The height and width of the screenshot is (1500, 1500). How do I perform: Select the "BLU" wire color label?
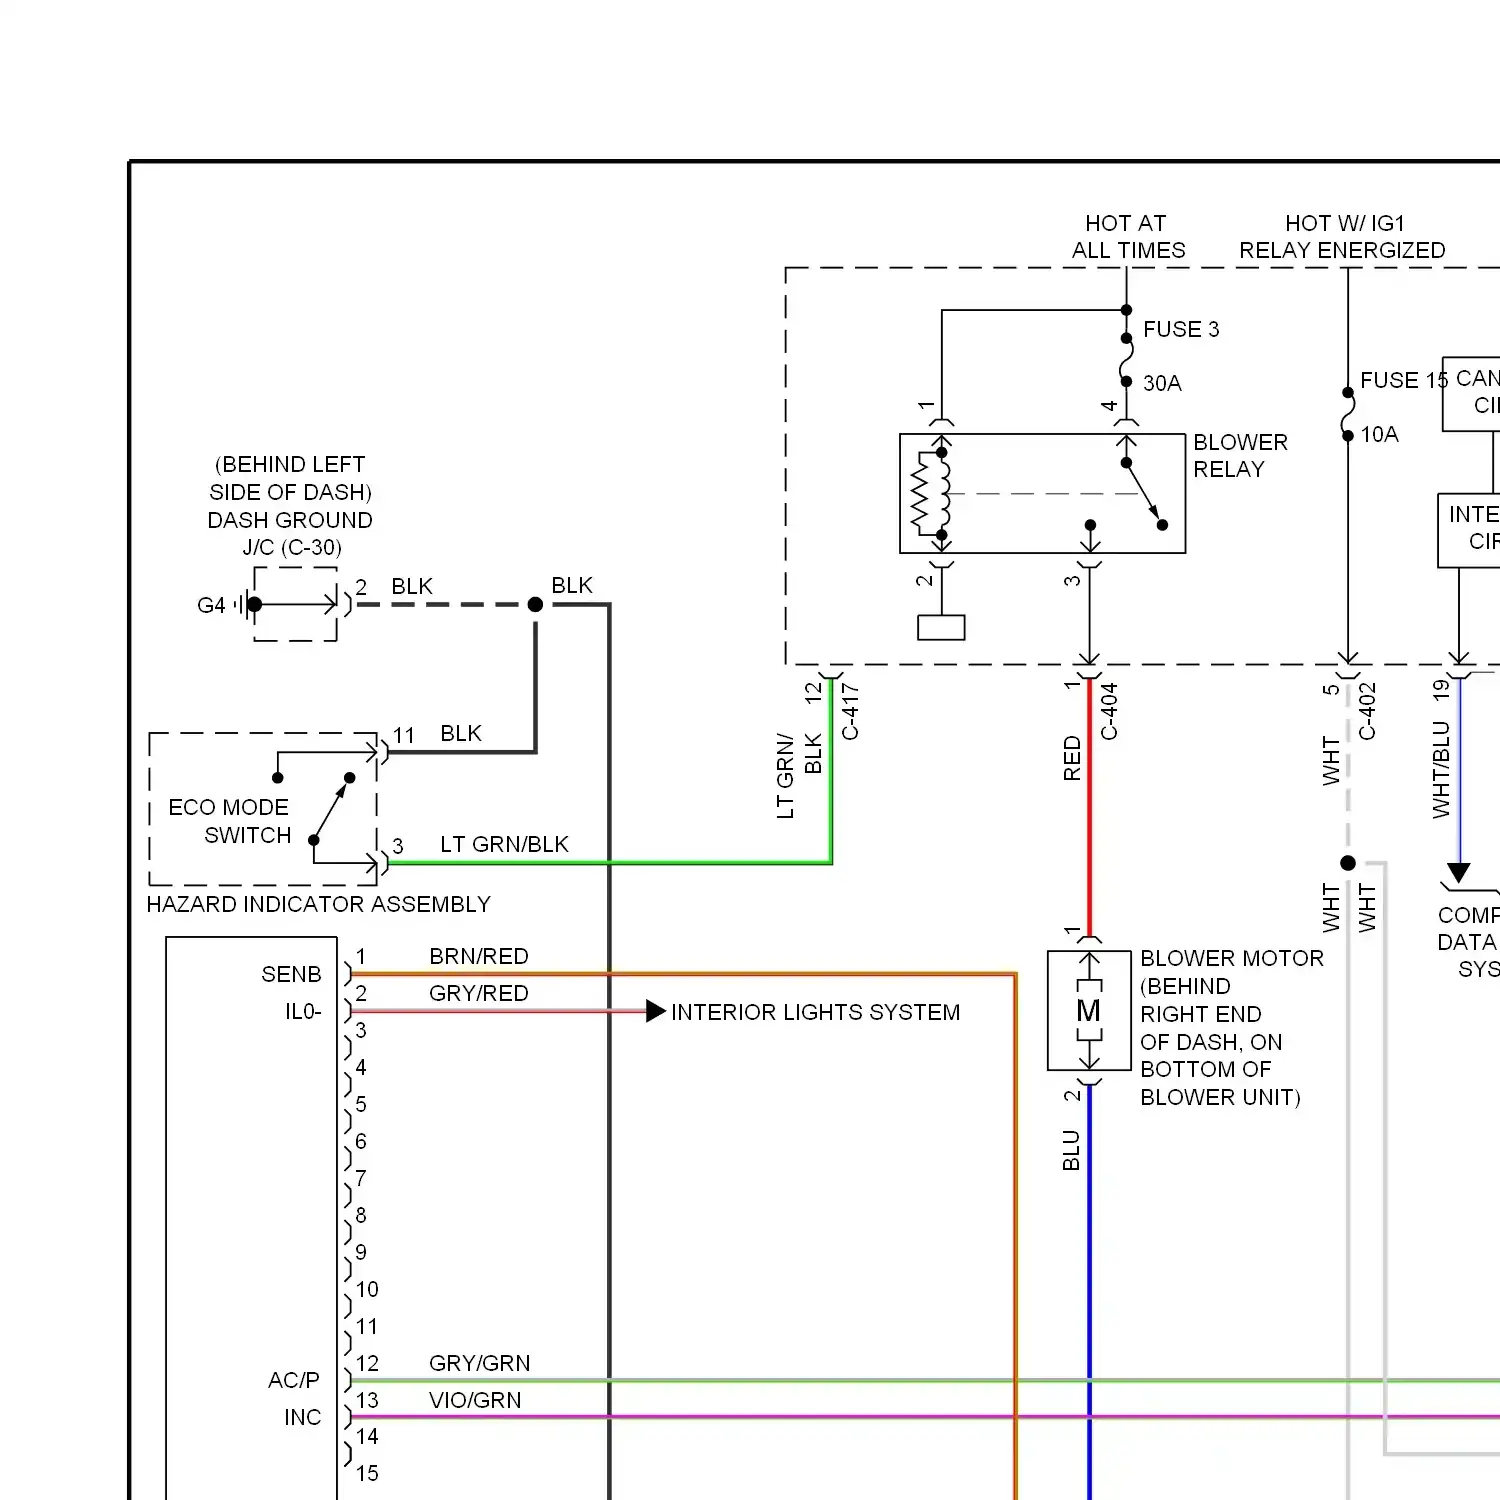pyautogui.click(x=1071, y=1150)
